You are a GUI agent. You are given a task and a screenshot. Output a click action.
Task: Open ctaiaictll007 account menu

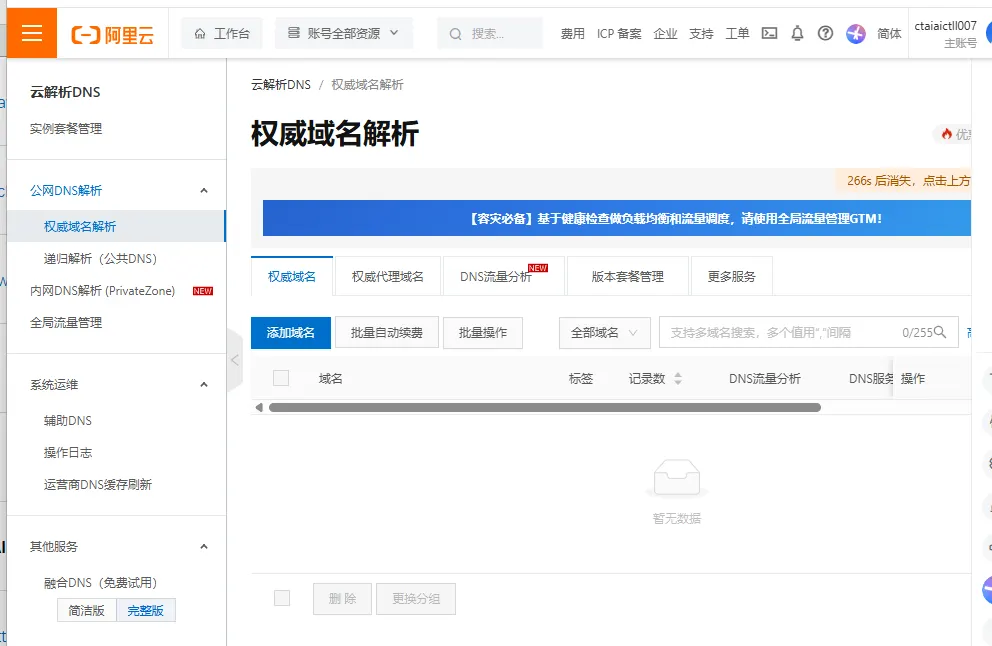coord(946,34)
